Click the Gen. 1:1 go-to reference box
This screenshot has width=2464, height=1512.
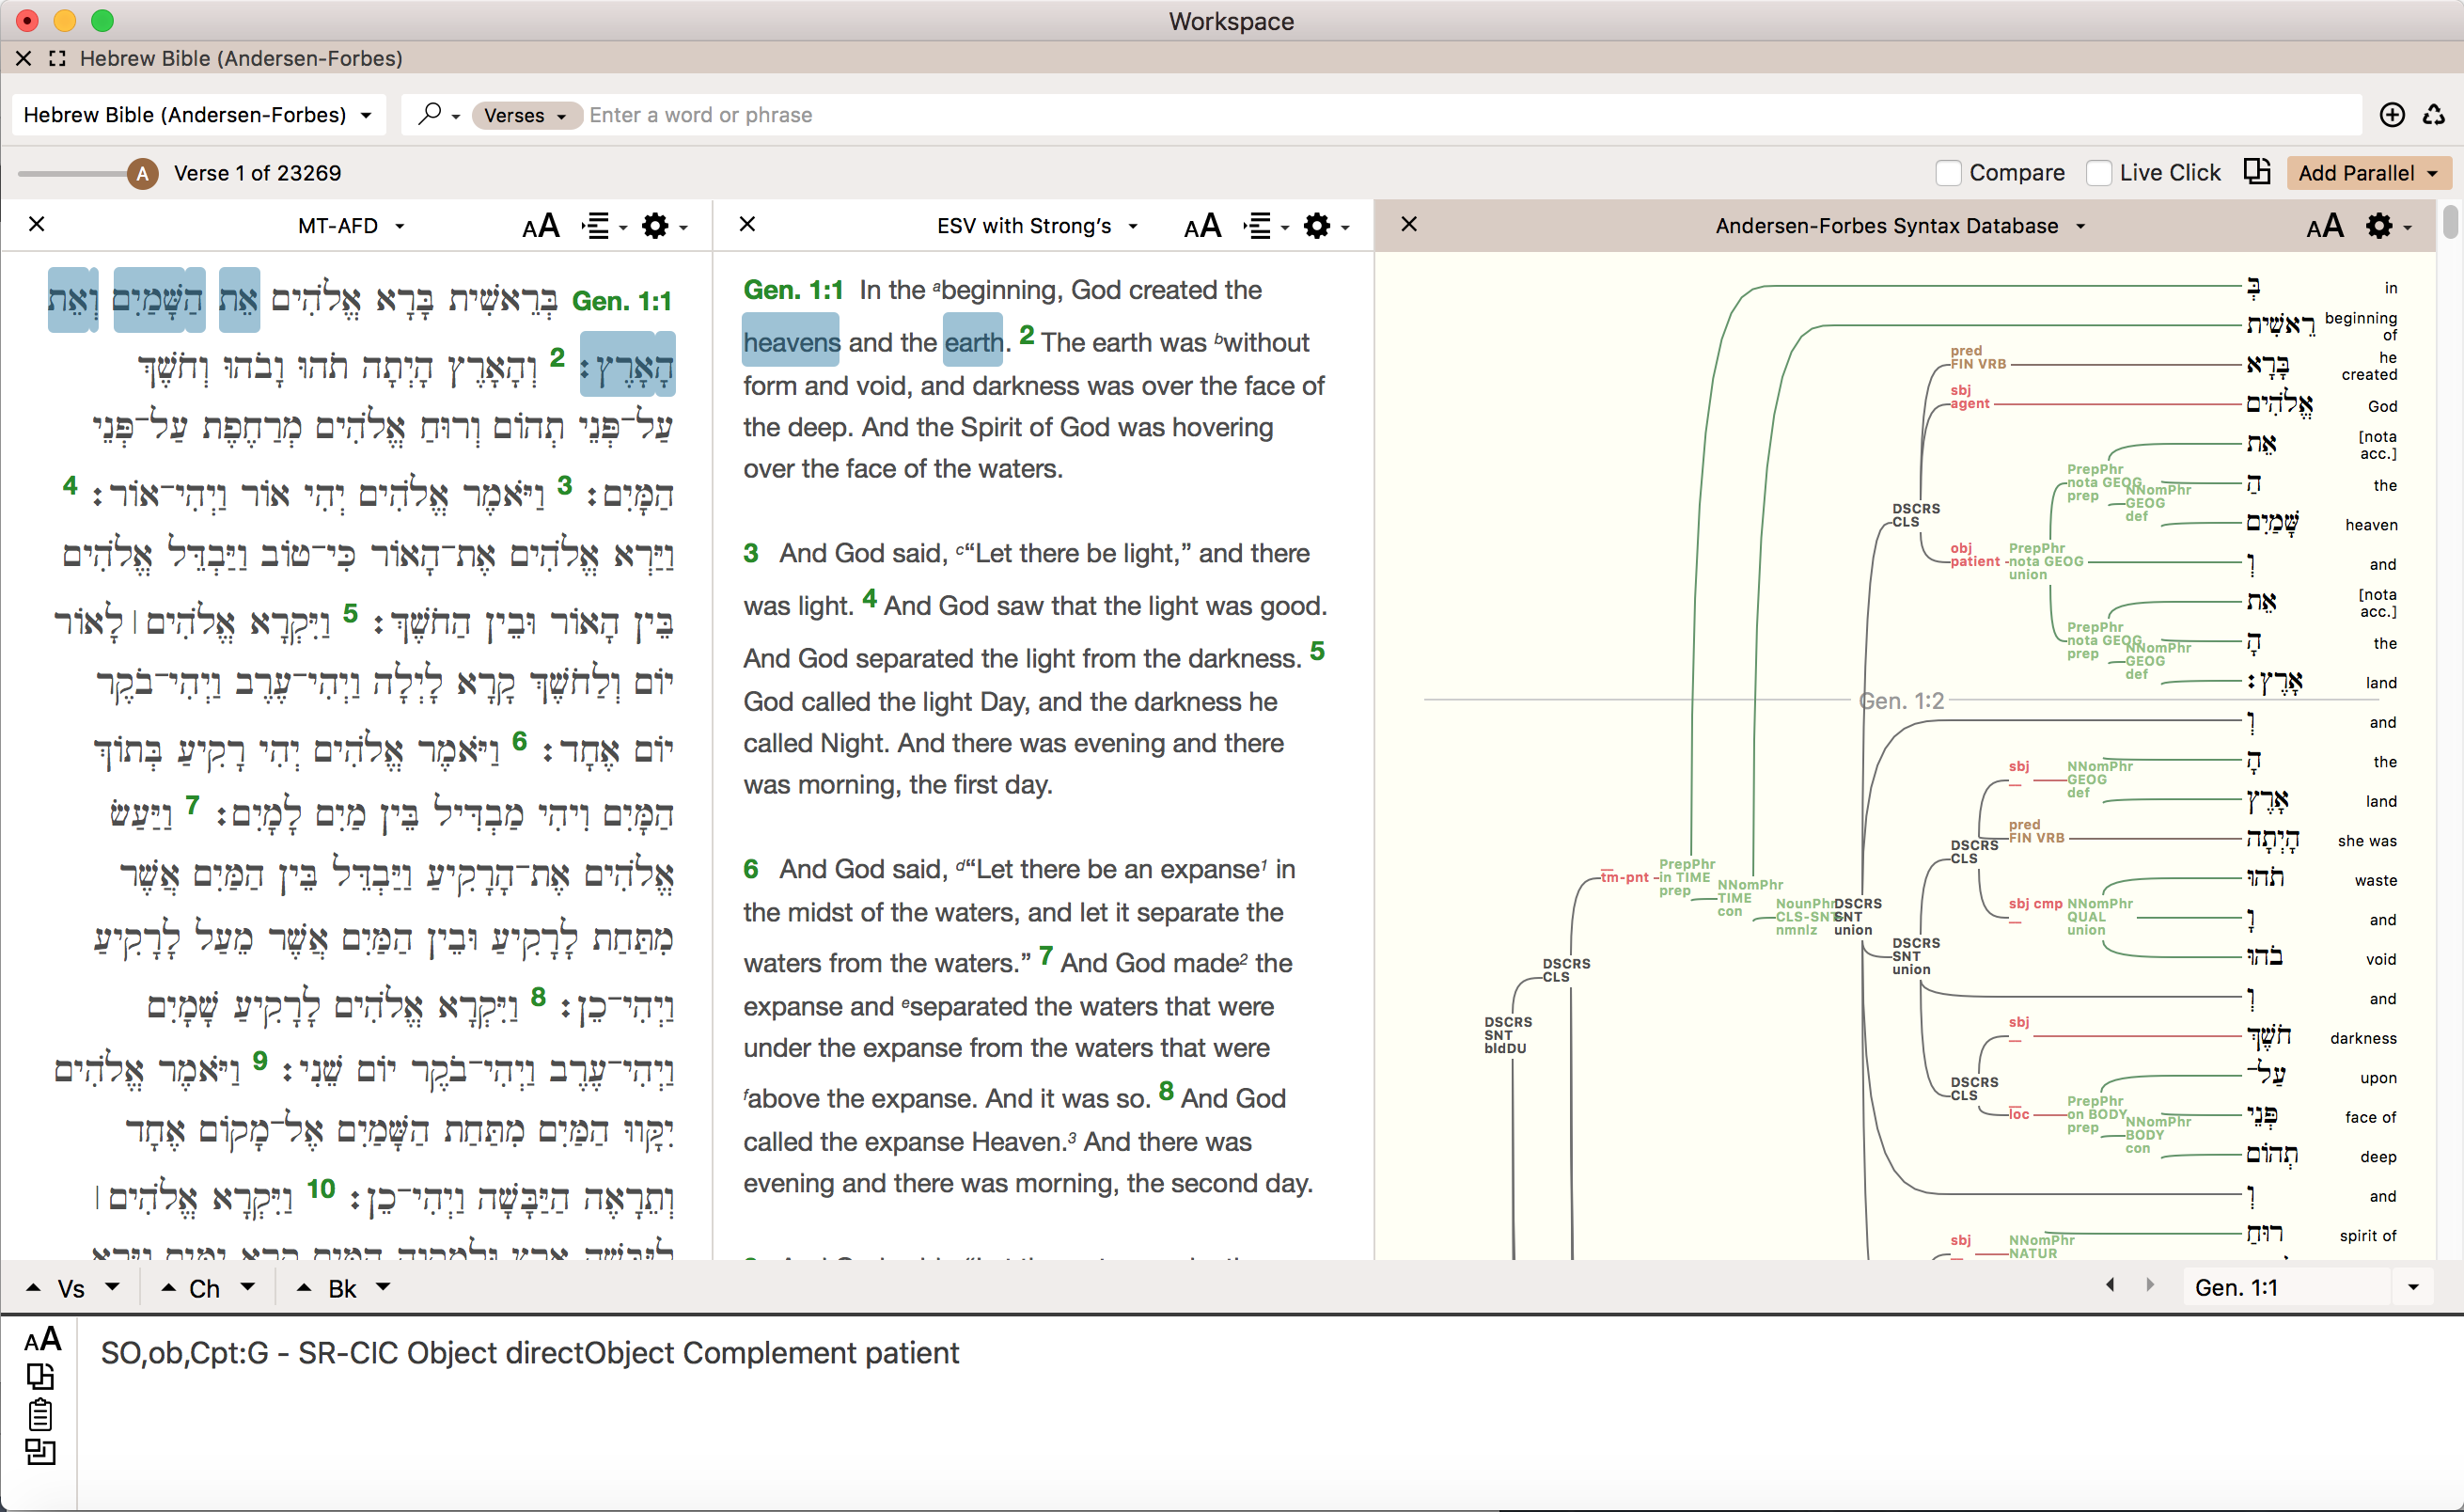coord(2286,1288)
